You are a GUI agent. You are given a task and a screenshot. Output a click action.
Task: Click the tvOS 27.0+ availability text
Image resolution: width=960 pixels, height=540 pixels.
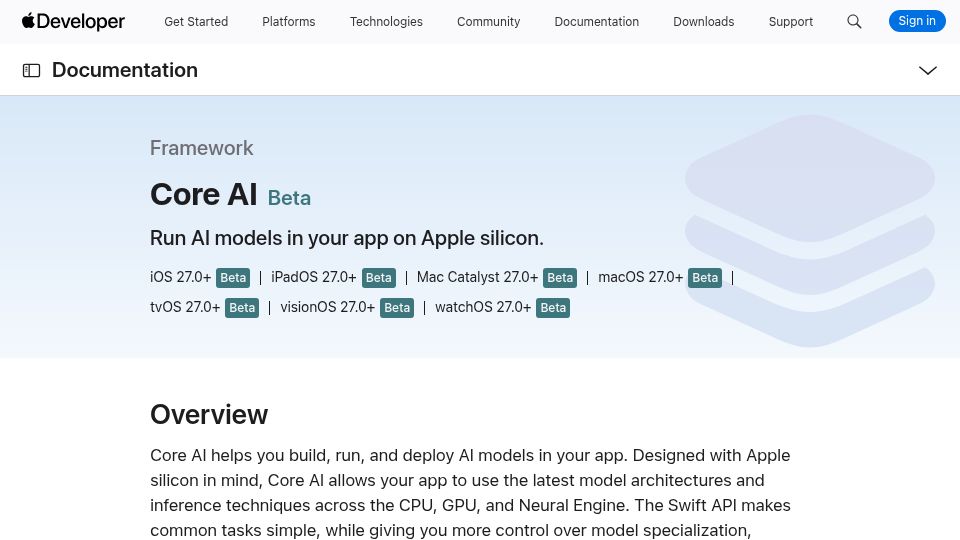pyautogui.click(x=185, y=307)
